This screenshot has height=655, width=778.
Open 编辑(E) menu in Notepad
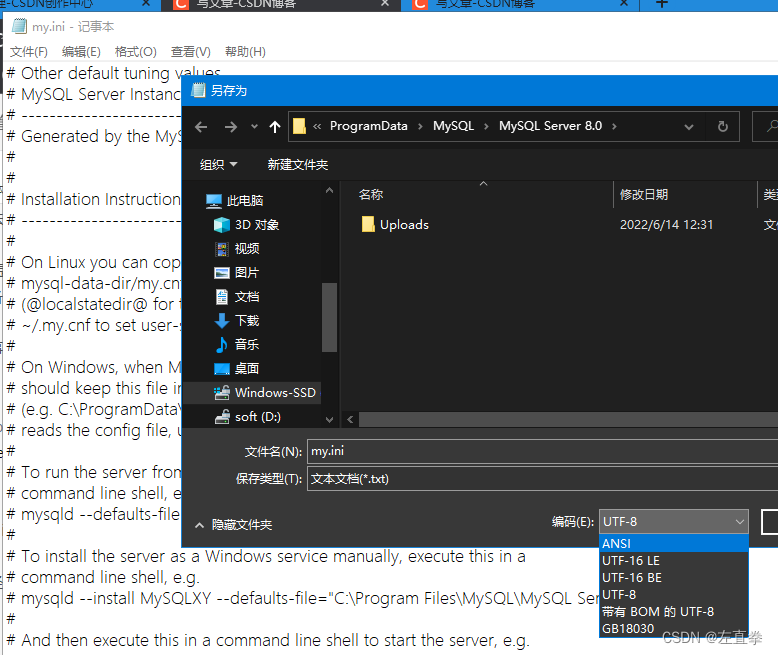(x=81, y=52)
